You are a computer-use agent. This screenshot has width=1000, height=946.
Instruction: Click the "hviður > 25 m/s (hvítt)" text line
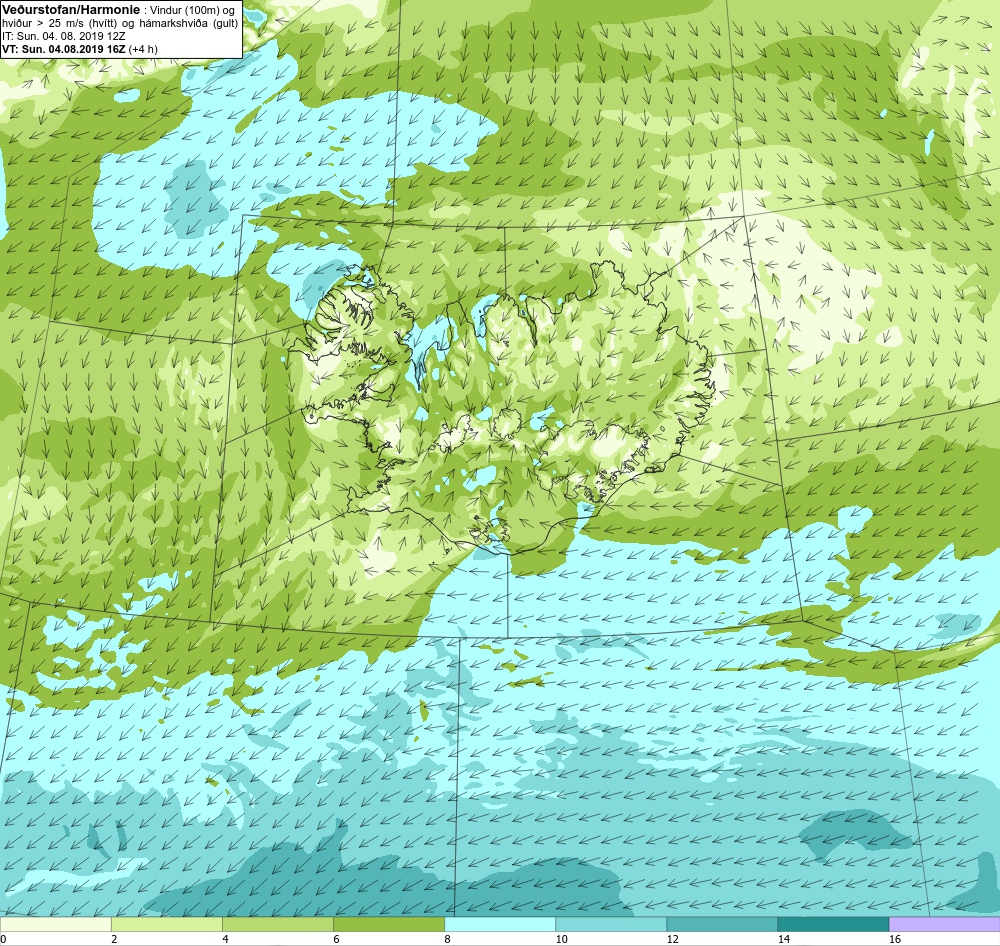click(59, 24)
